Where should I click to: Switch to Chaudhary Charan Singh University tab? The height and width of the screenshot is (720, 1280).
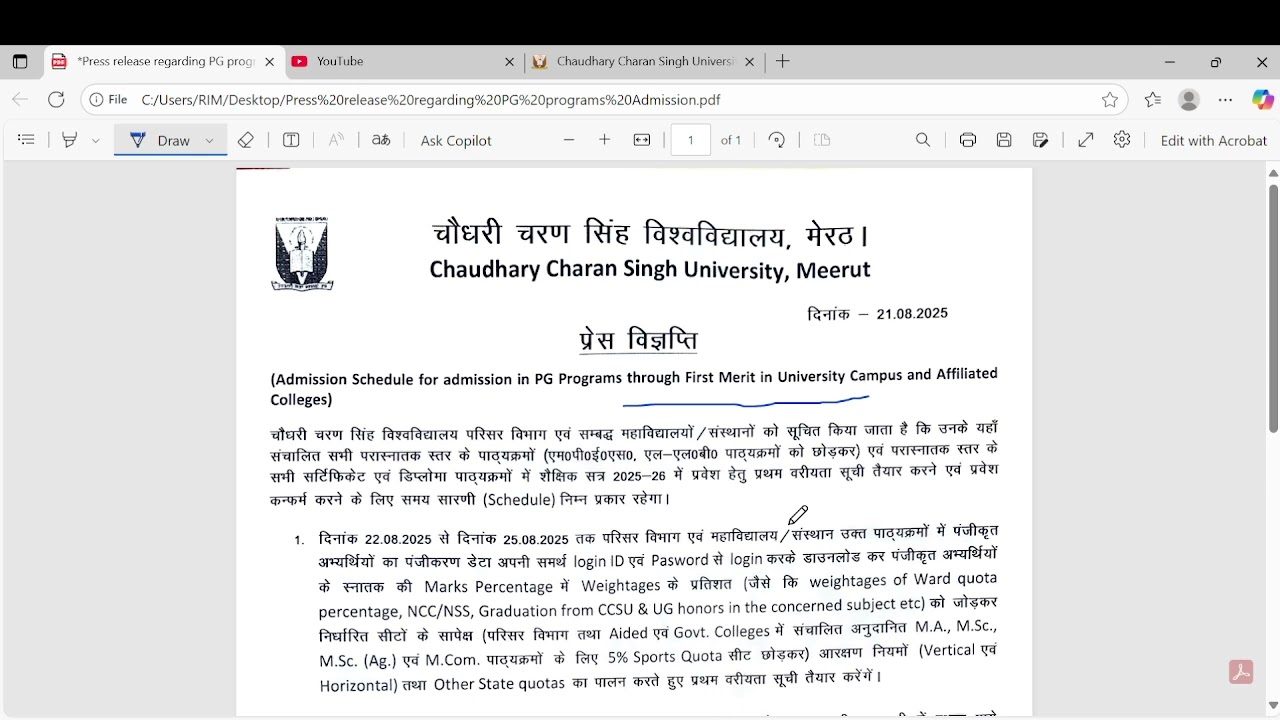click(x=644, y=62)
